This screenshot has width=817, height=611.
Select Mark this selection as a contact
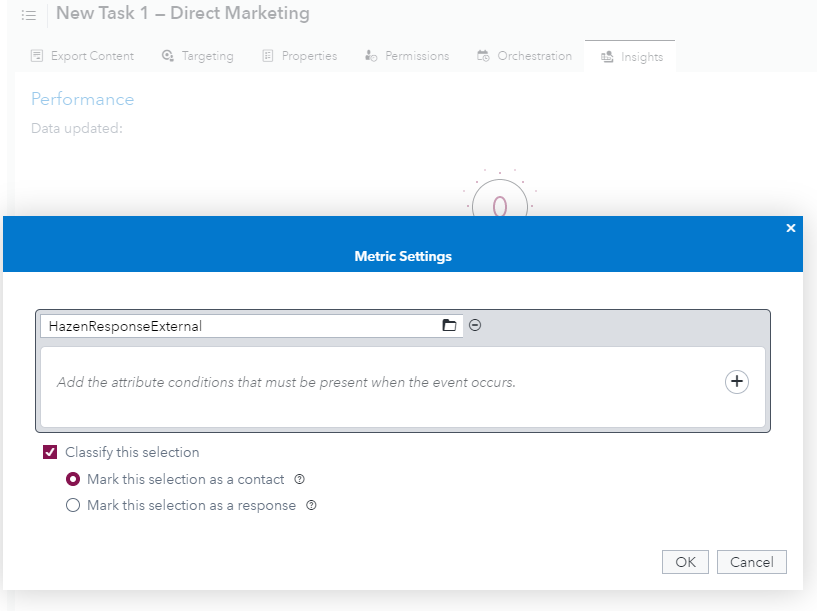[x=71, y=479]
